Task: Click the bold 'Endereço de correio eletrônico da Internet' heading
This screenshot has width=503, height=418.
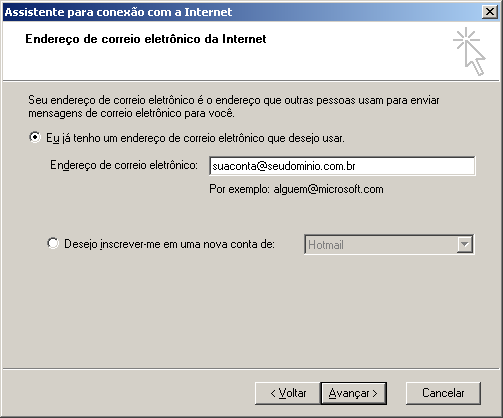Action: [x=146, y=39]
